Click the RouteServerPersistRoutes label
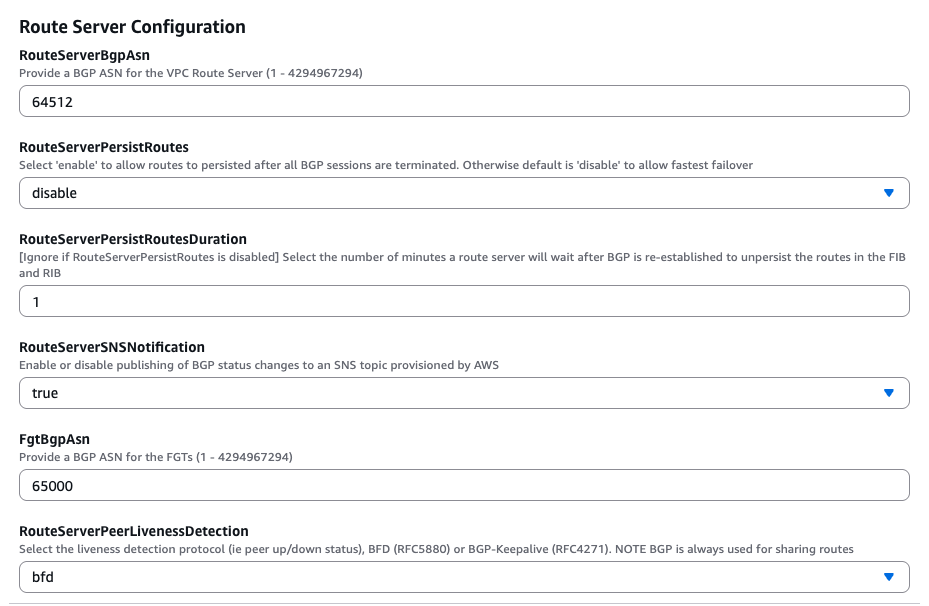 click(104, 147)
